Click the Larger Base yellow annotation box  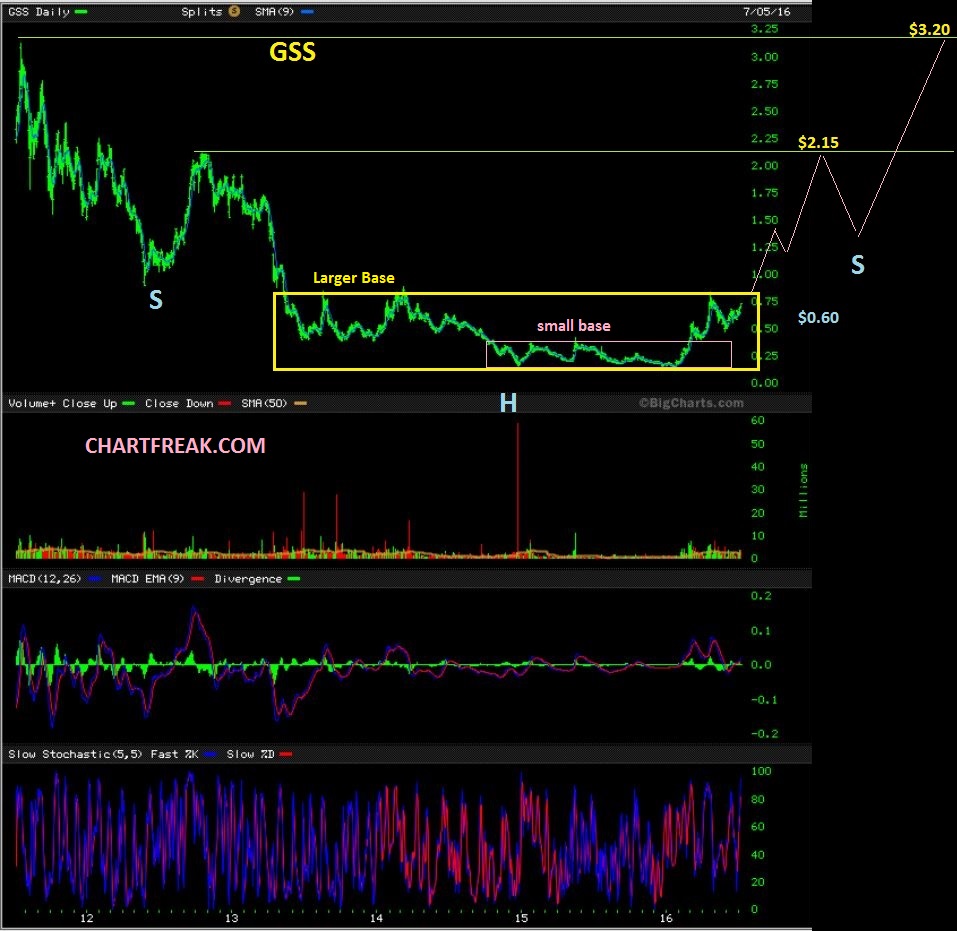click(354, 277)
